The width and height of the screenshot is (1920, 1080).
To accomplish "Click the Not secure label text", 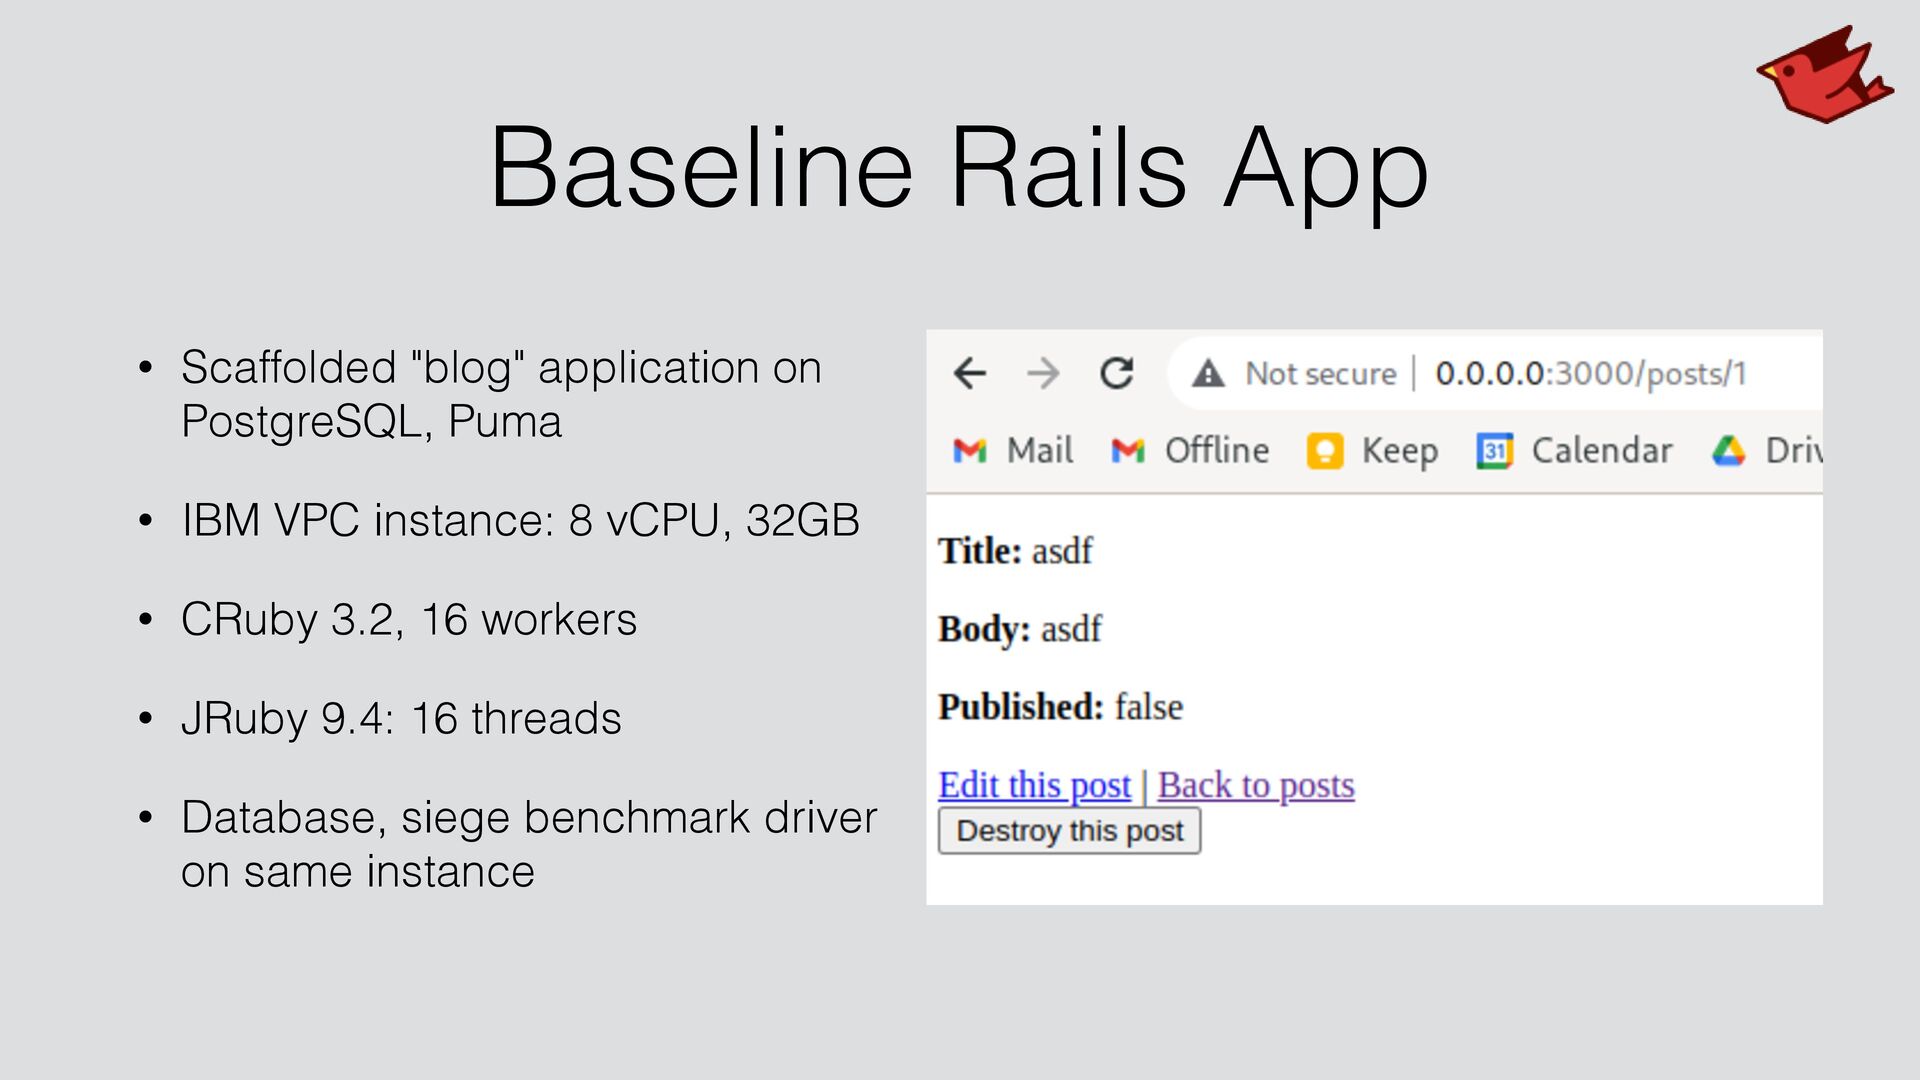I will (x=1320, y=374).
